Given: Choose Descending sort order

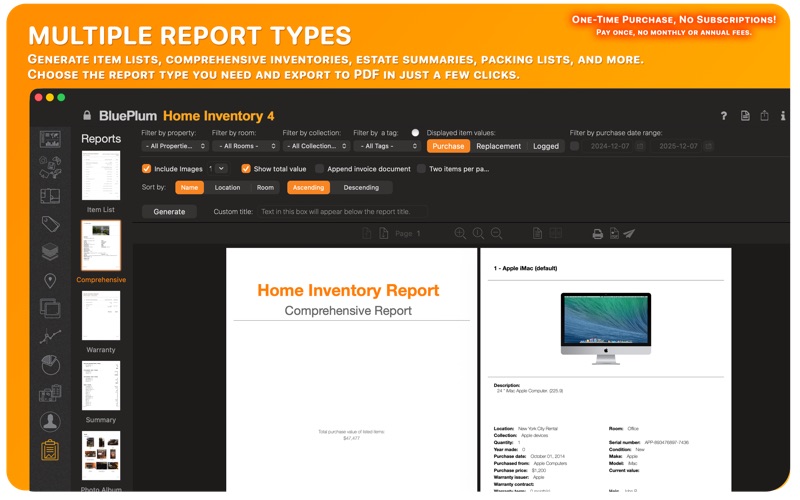Looking at the screenshot, I should (361, 187).
